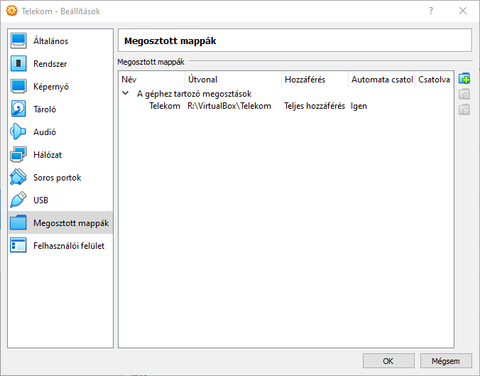Switch to Képernyő settings
Viewport: 480px width, 376px height.
60,86
